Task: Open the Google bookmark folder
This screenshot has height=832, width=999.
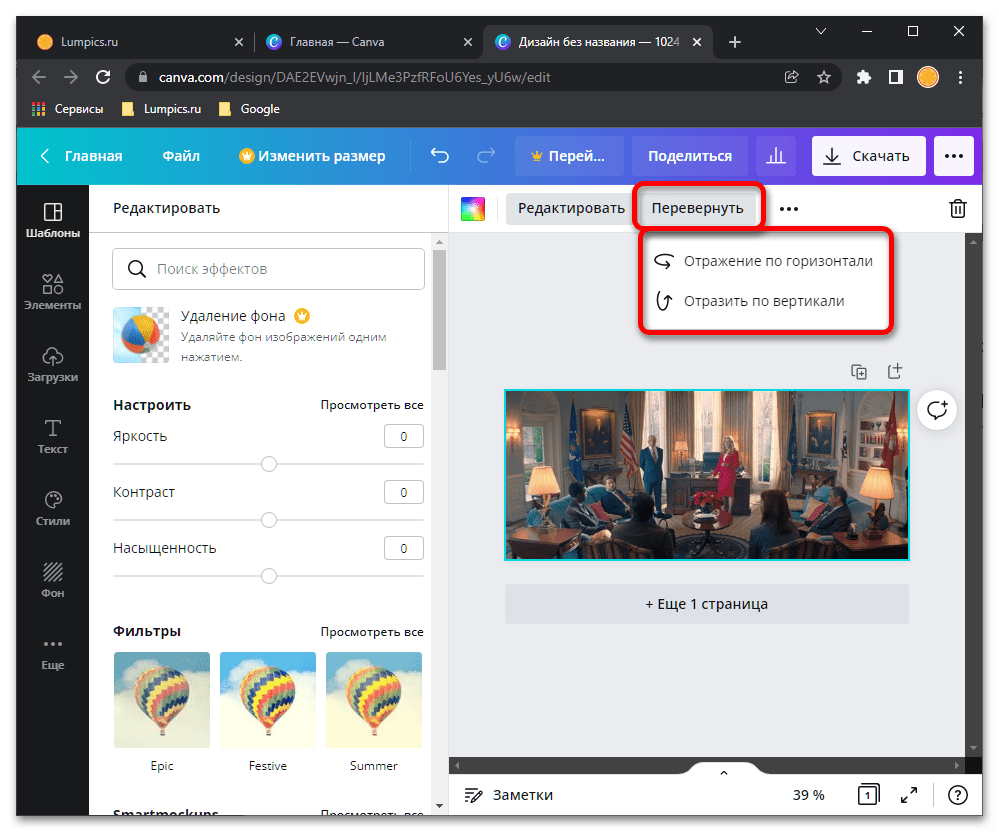Action: pyautogui.click(x=249, y=109)
